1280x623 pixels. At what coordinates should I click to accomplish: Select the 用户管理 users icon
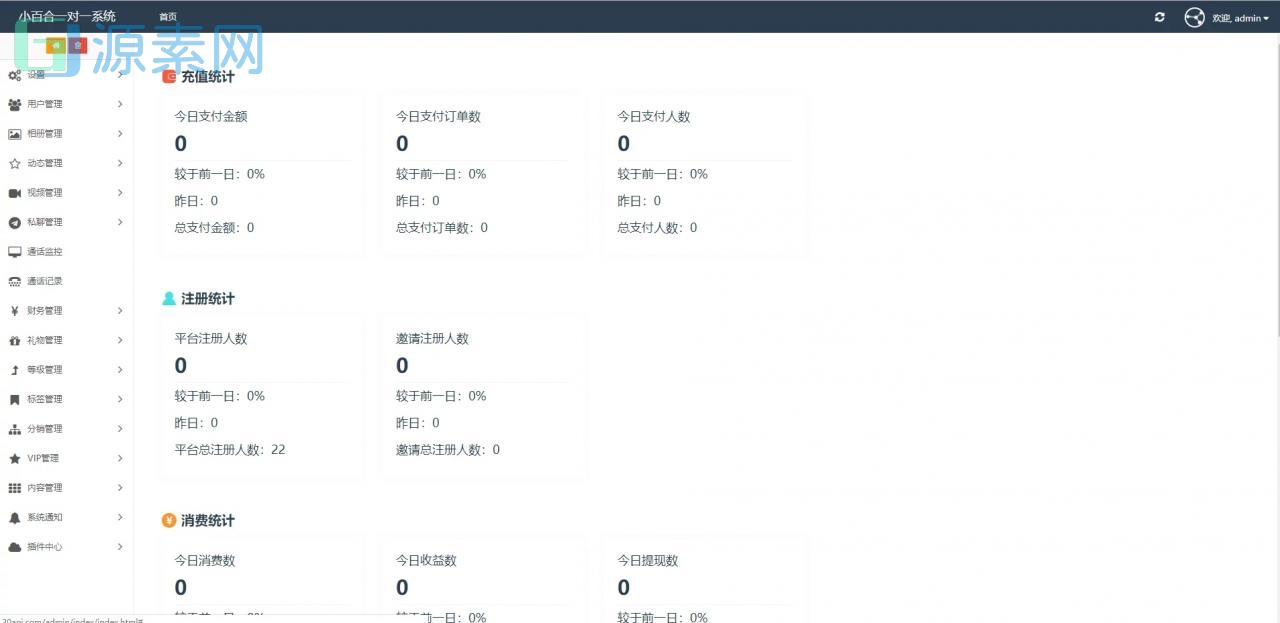(12, 104)
